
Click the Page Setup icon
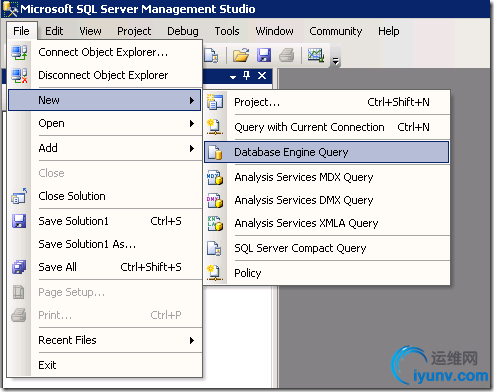click(x=19, y=292)
